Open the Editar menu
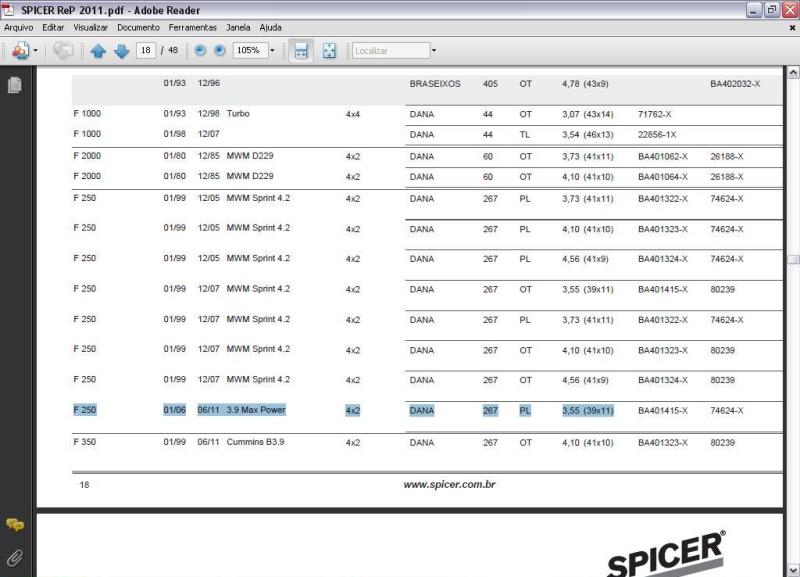The image size is (800, 577). click(x=53, y=28)
